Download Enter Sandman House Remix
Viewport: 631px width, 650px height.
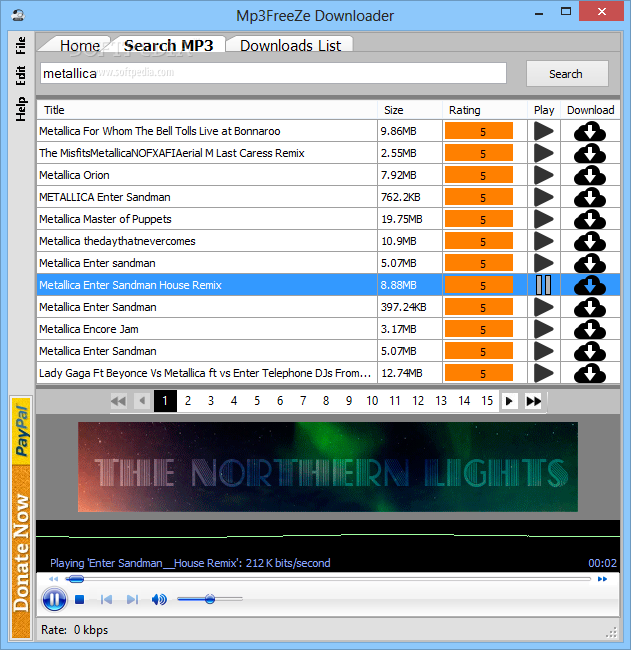pyautogui.click(x=590, y=285)
